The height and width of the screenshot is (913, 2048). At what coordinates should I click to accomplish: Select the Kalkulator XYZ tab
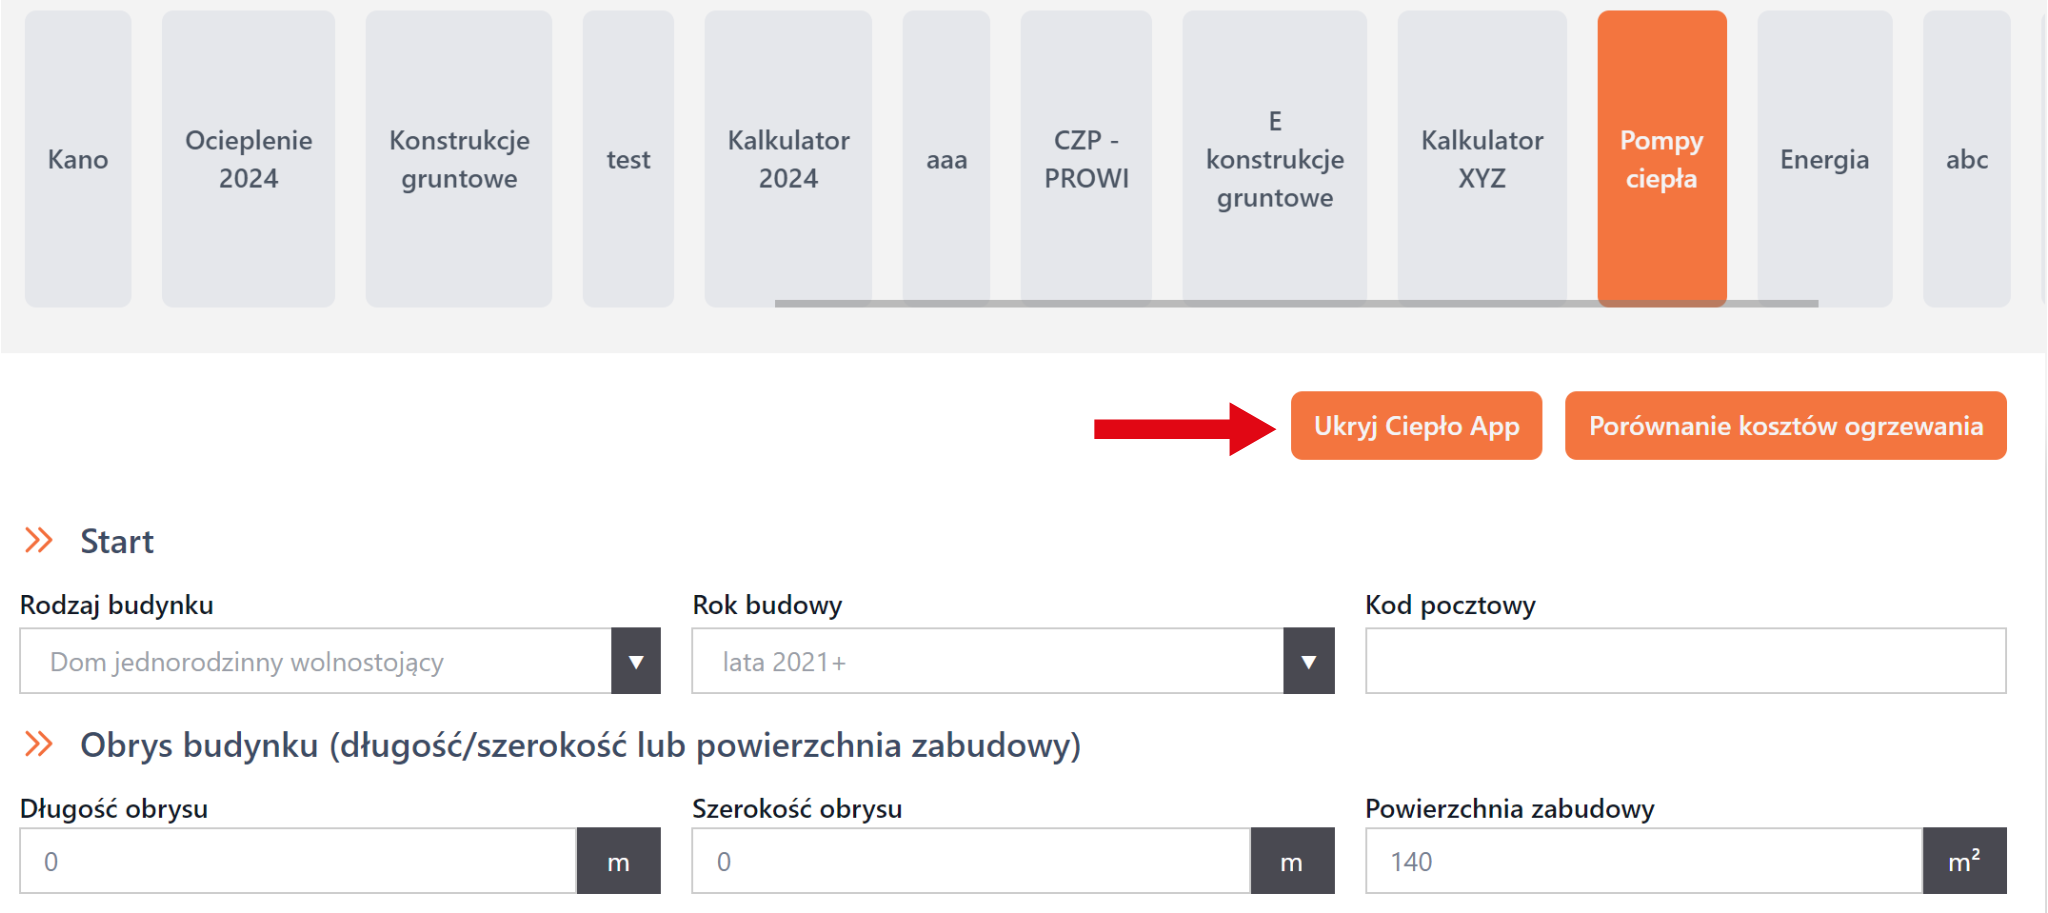(x=1482, y=159)
